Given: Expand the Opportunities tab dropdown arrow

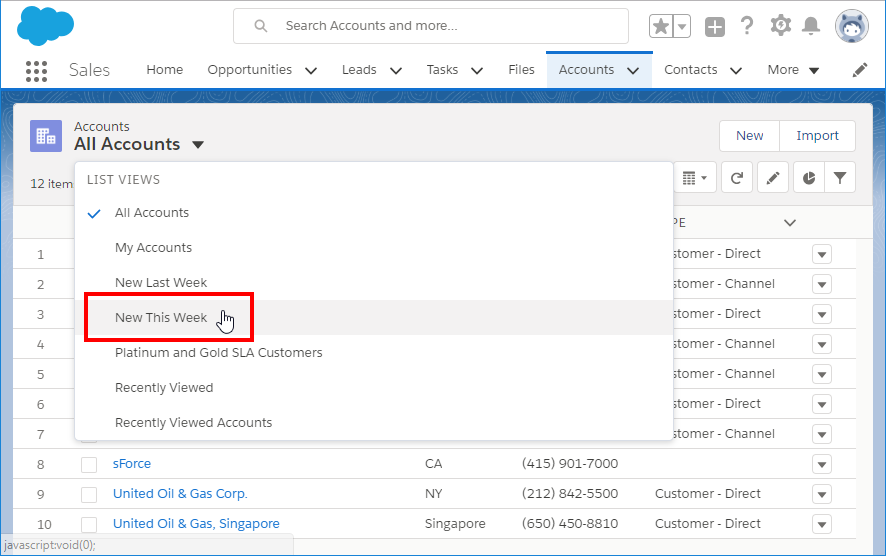Looking at the screenshot, I should coord(310,70).
